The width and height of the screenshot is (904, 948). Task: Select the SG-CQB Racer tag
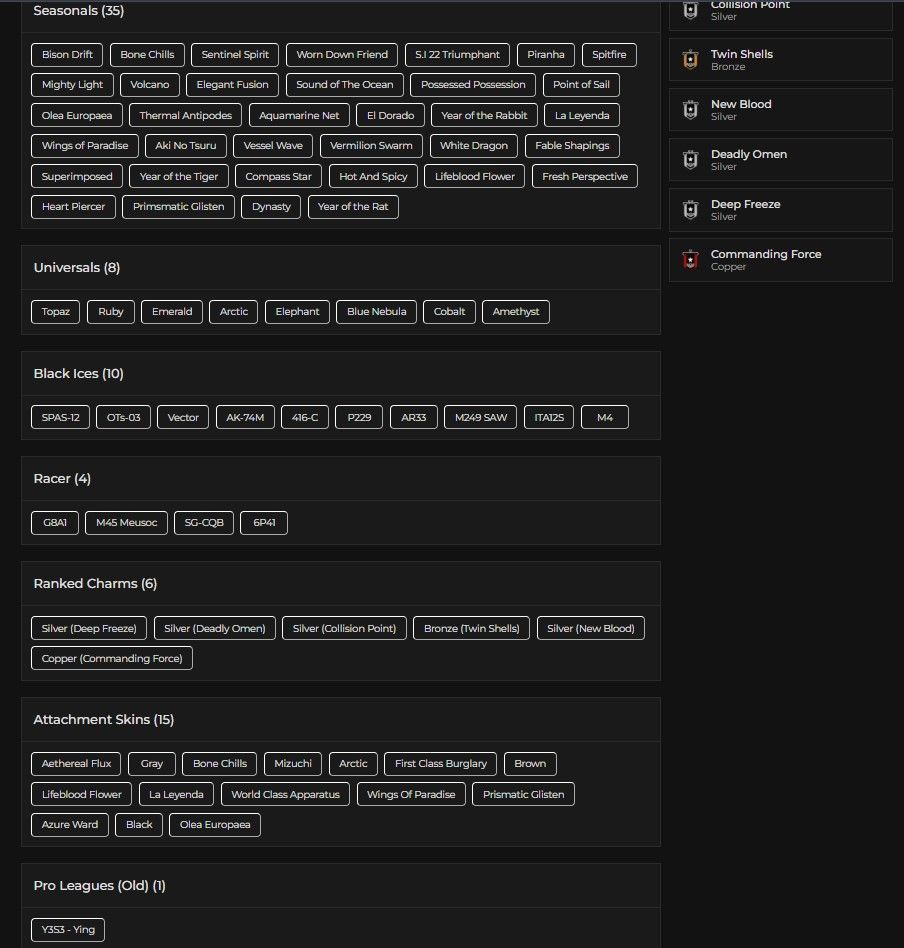pos(204,523)
